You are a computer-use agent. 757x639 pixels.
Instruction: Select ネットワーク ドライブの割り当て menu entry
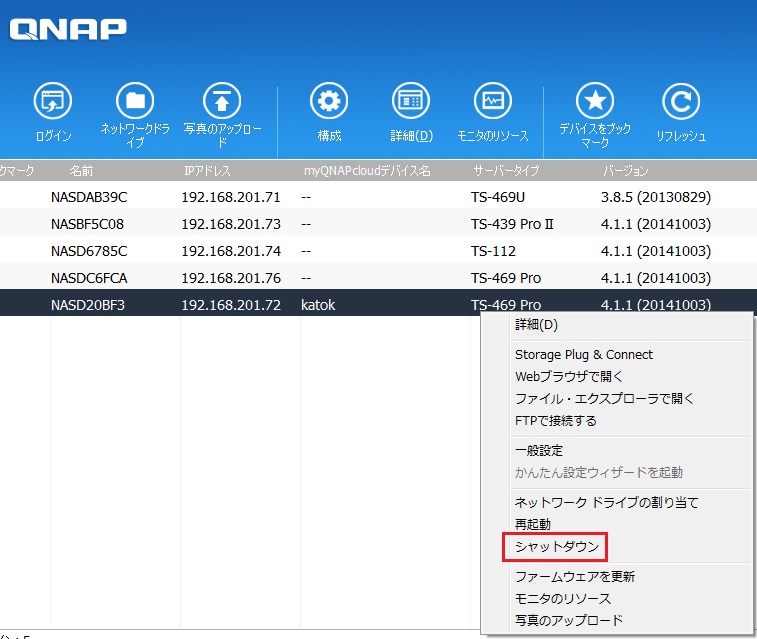coord(606,502)
